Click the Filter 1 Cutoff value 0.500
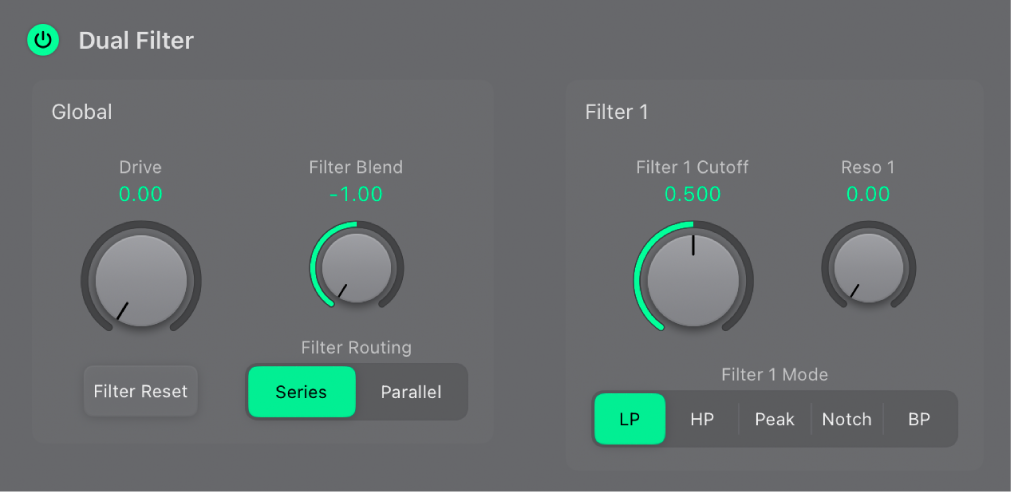Screen dimensions: 1014x492 click(x=692, y=194)
